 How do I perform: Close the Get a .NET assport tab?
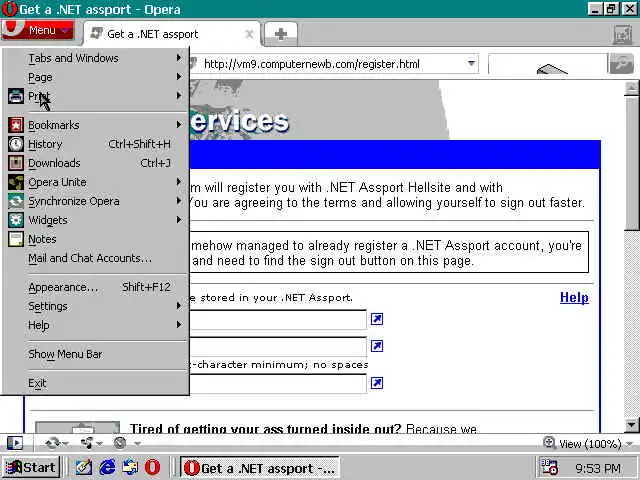tap(249, 34)
